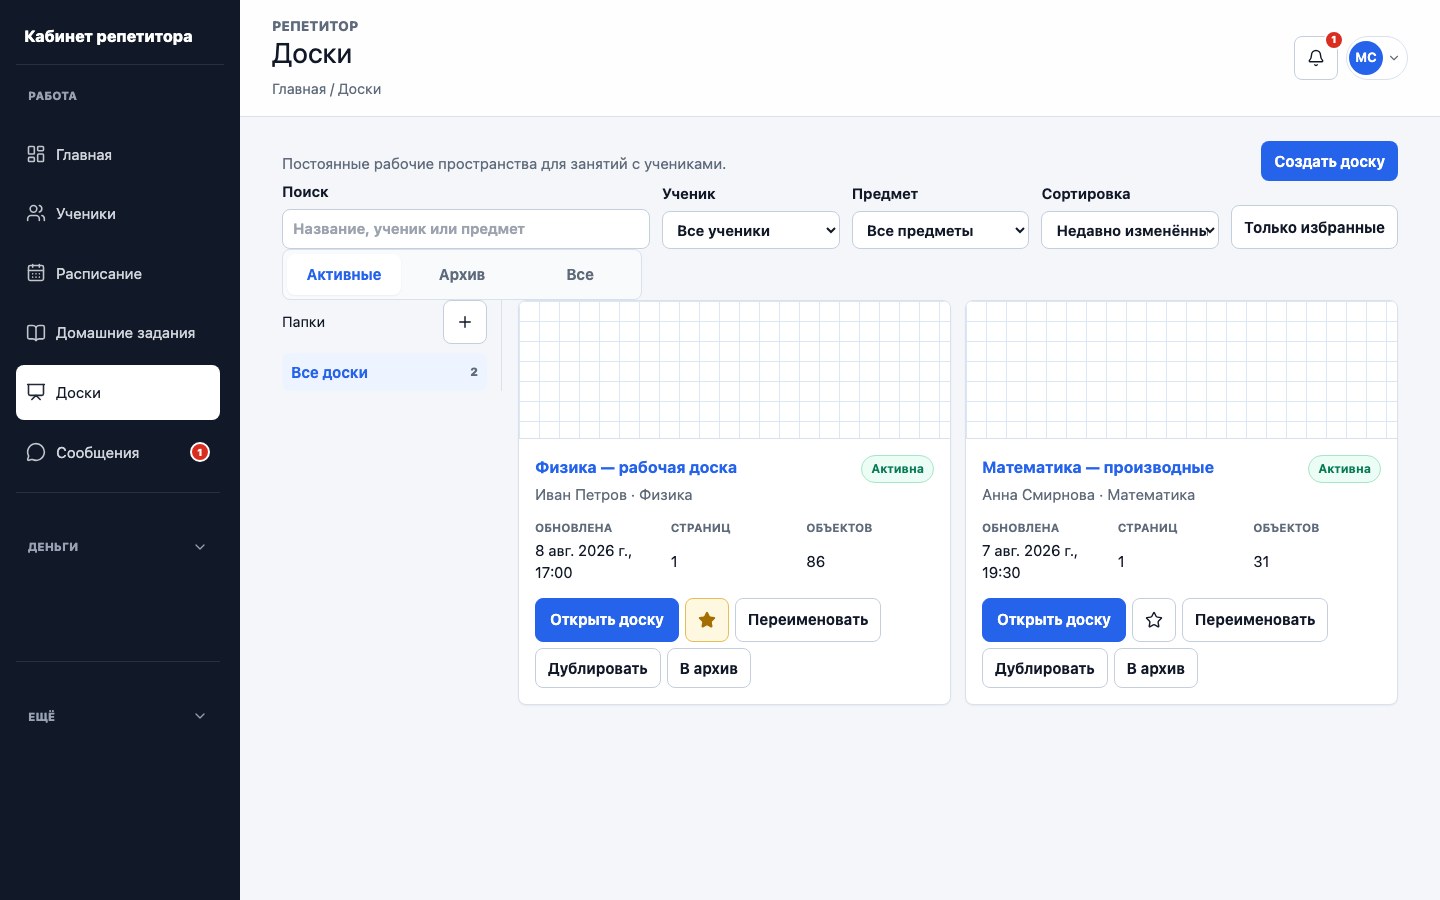Switch to the Архив tab

[462, 274]
